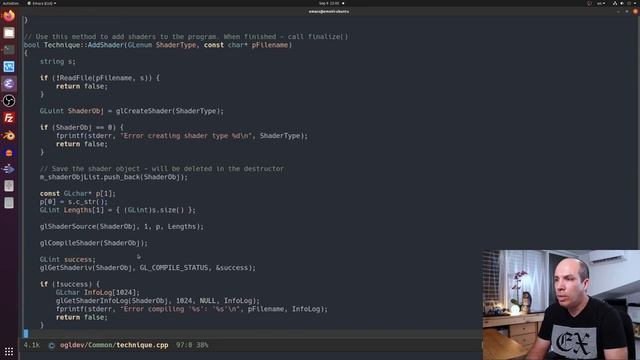Click the 38% scroll percentage in the modeline
The width and height of the screenshot is (640, 360).
tap(202, 345)
